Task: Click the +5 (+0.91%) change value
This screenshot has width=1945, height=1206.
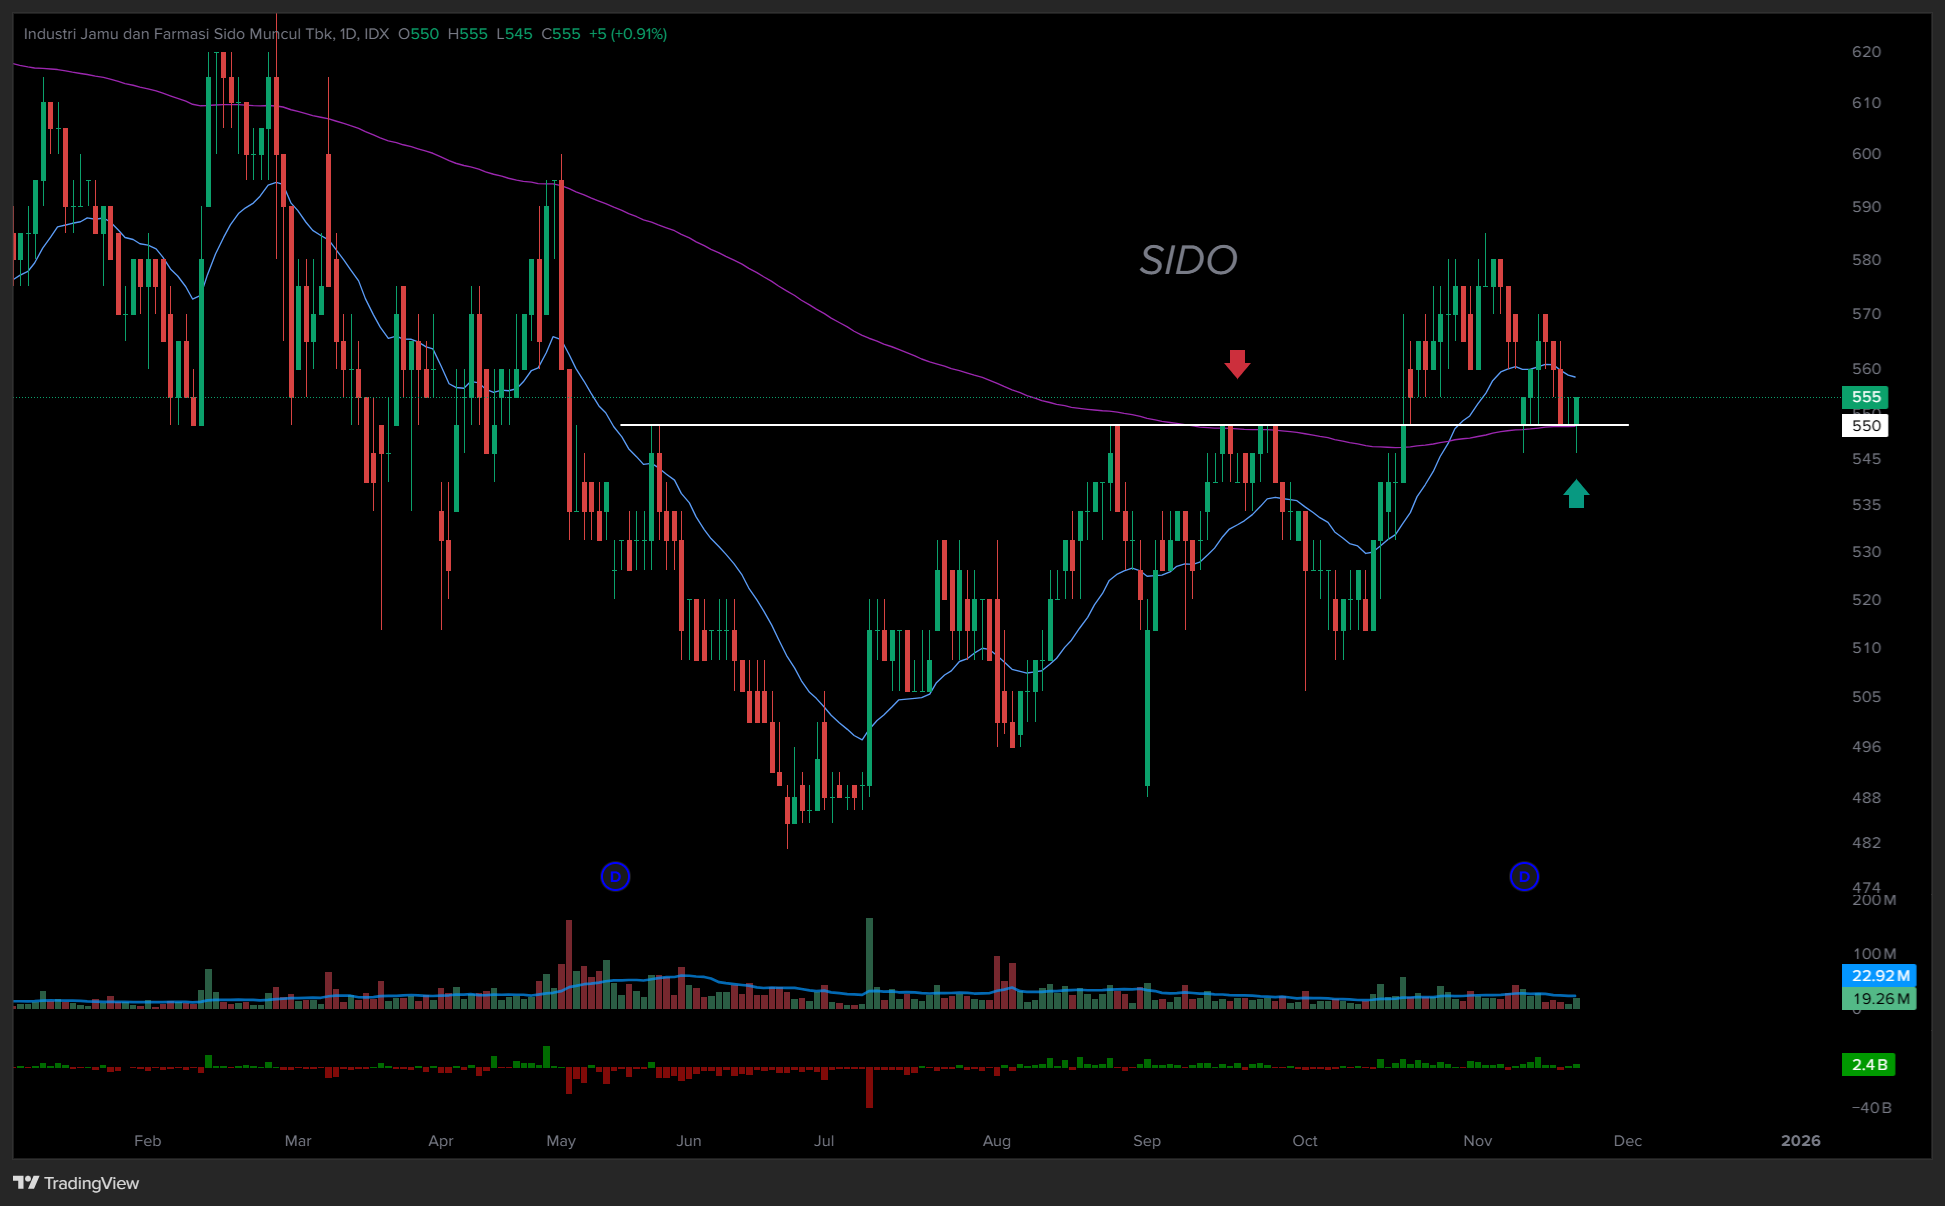Action: pos(627,34)
